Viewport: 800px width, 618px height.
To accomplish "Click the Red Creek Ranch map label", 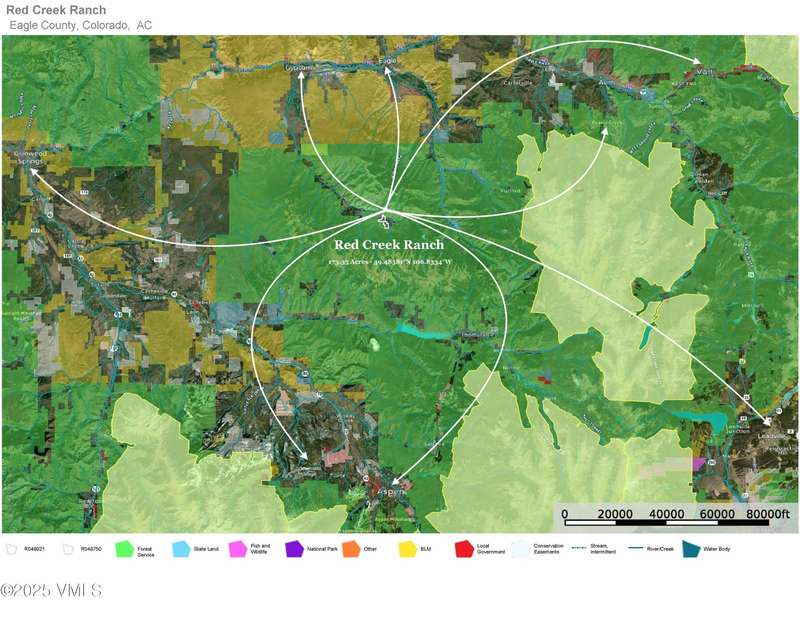I will (x=389, y=243).
